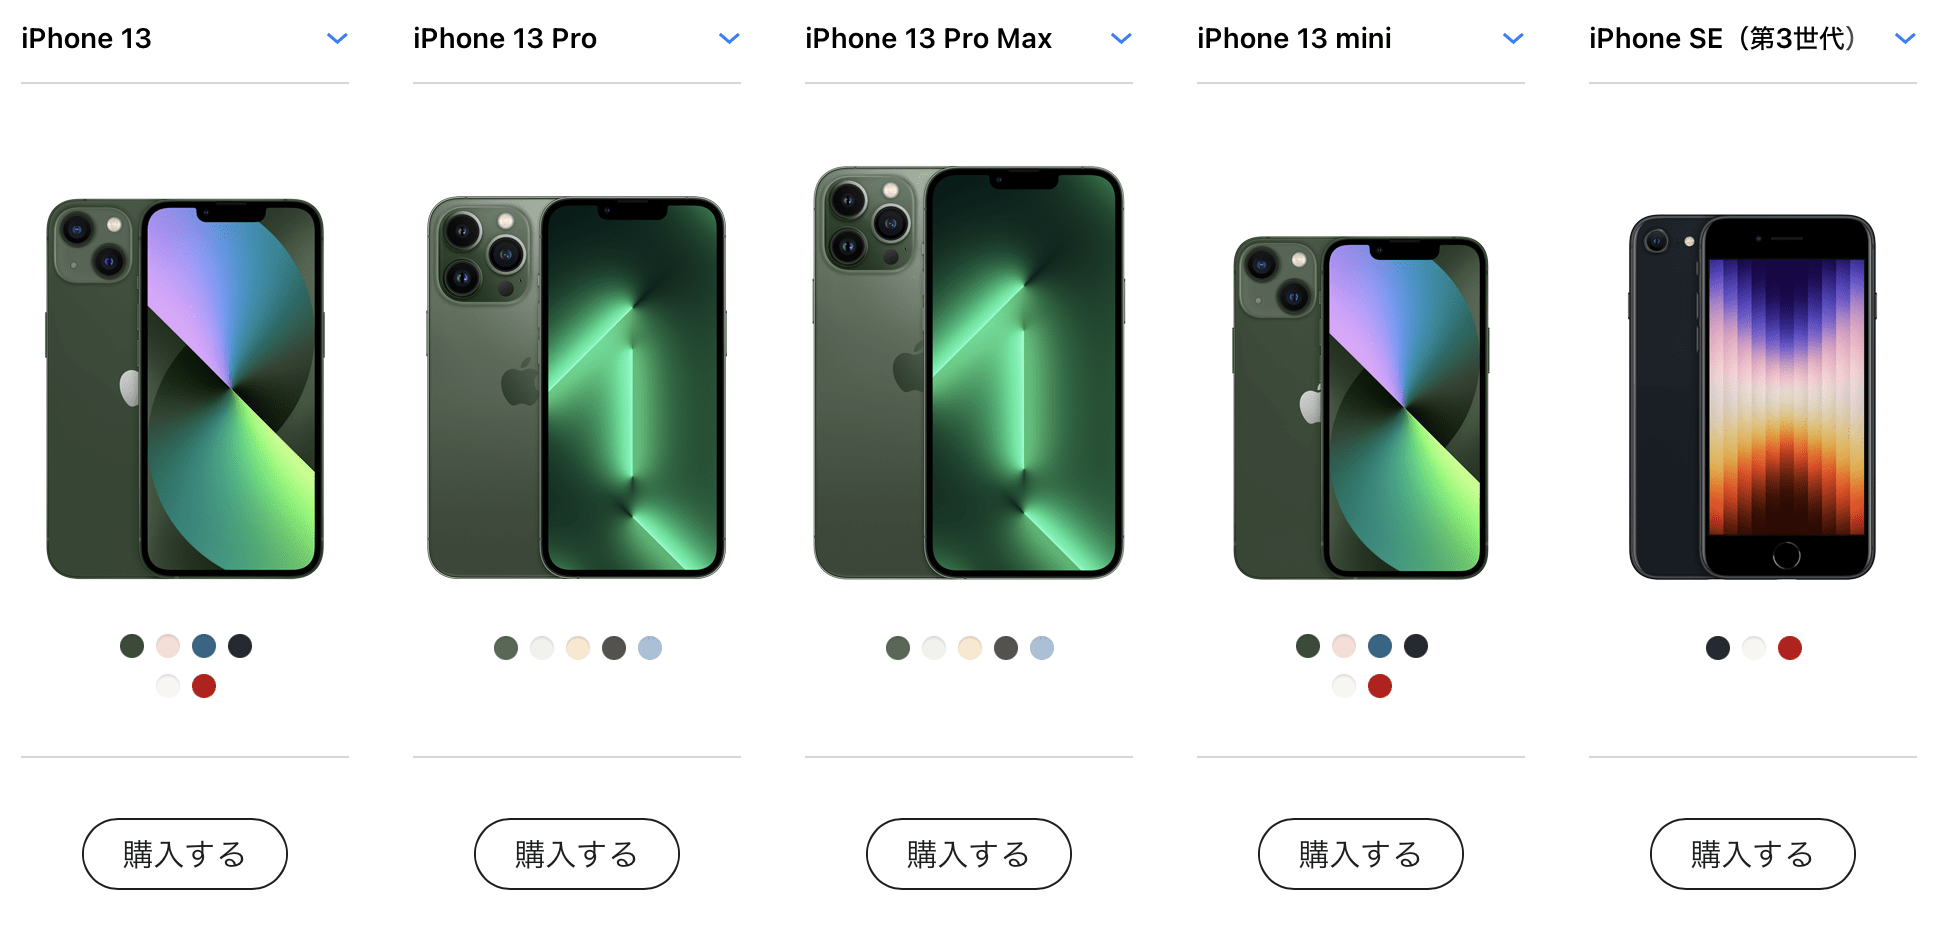This screenshot has width=1942, height=934.
Task: Click 購入する under iPhone 13
Action: click(x=185, y=854)
